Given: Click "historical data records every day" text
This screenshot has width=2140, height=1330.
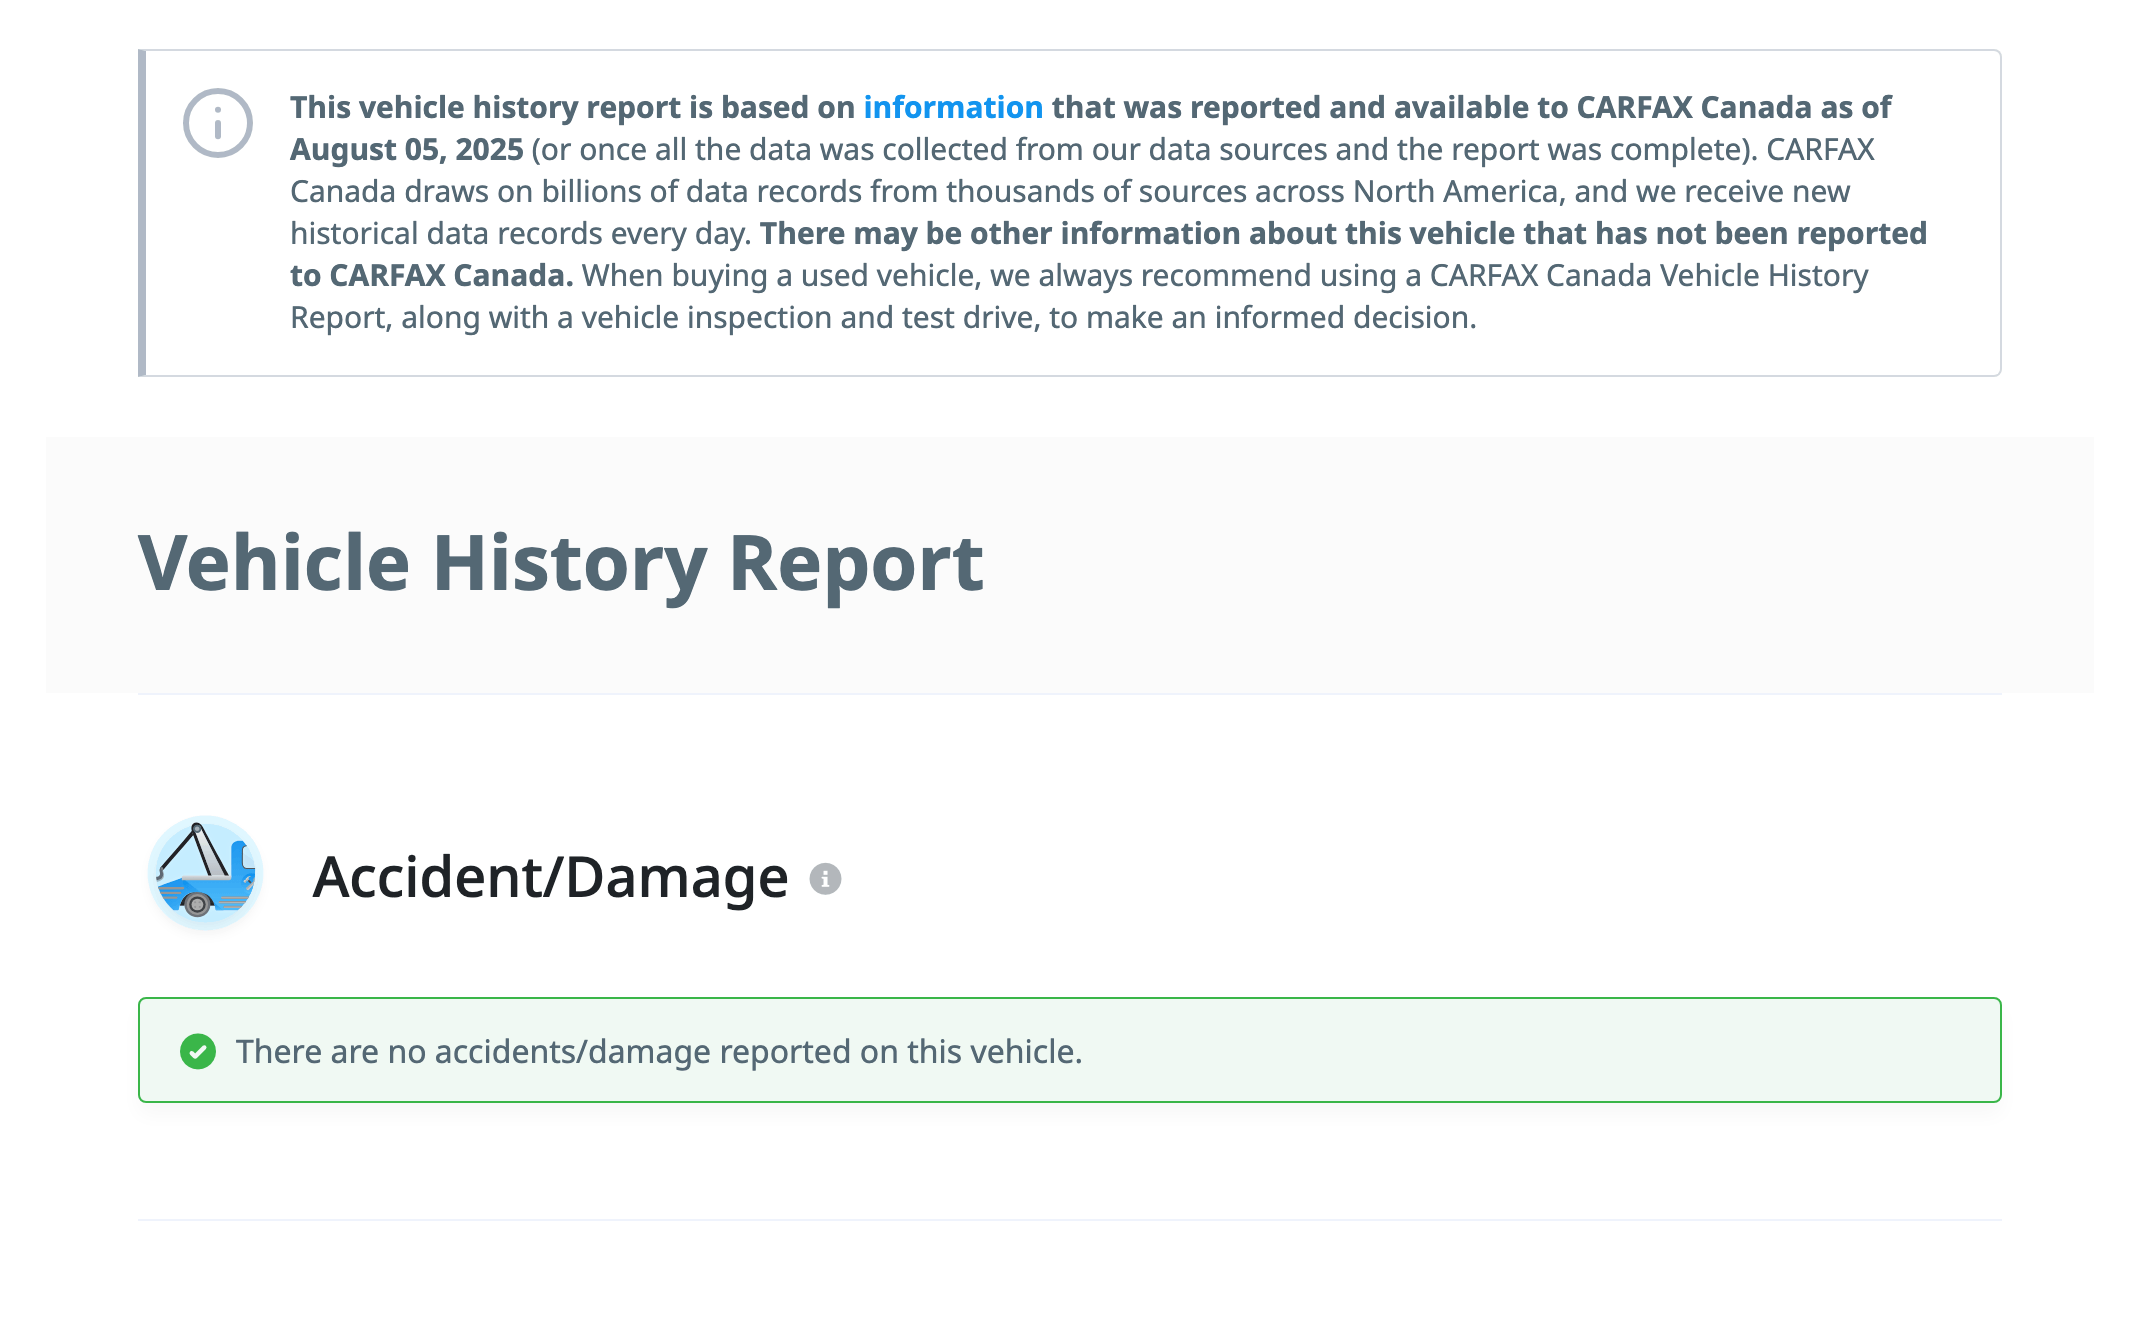Looking at the screenshot, I should pos(519,234).
